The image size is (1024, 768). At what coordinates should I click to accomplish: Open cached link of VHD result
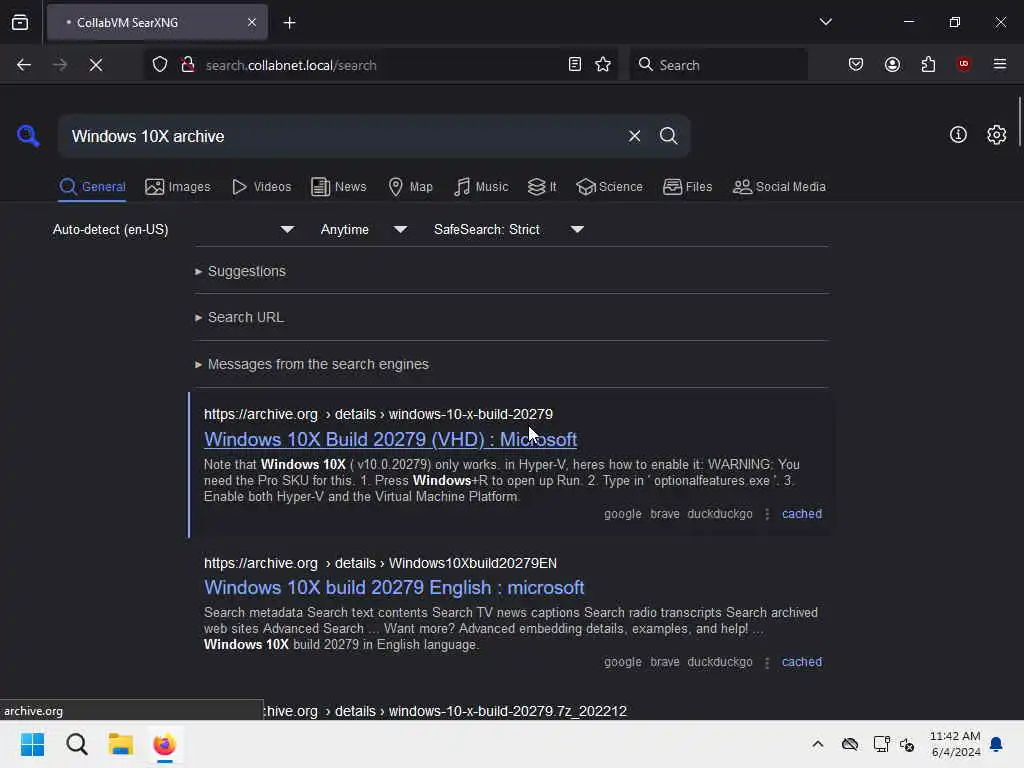click(x=802, y=514)
